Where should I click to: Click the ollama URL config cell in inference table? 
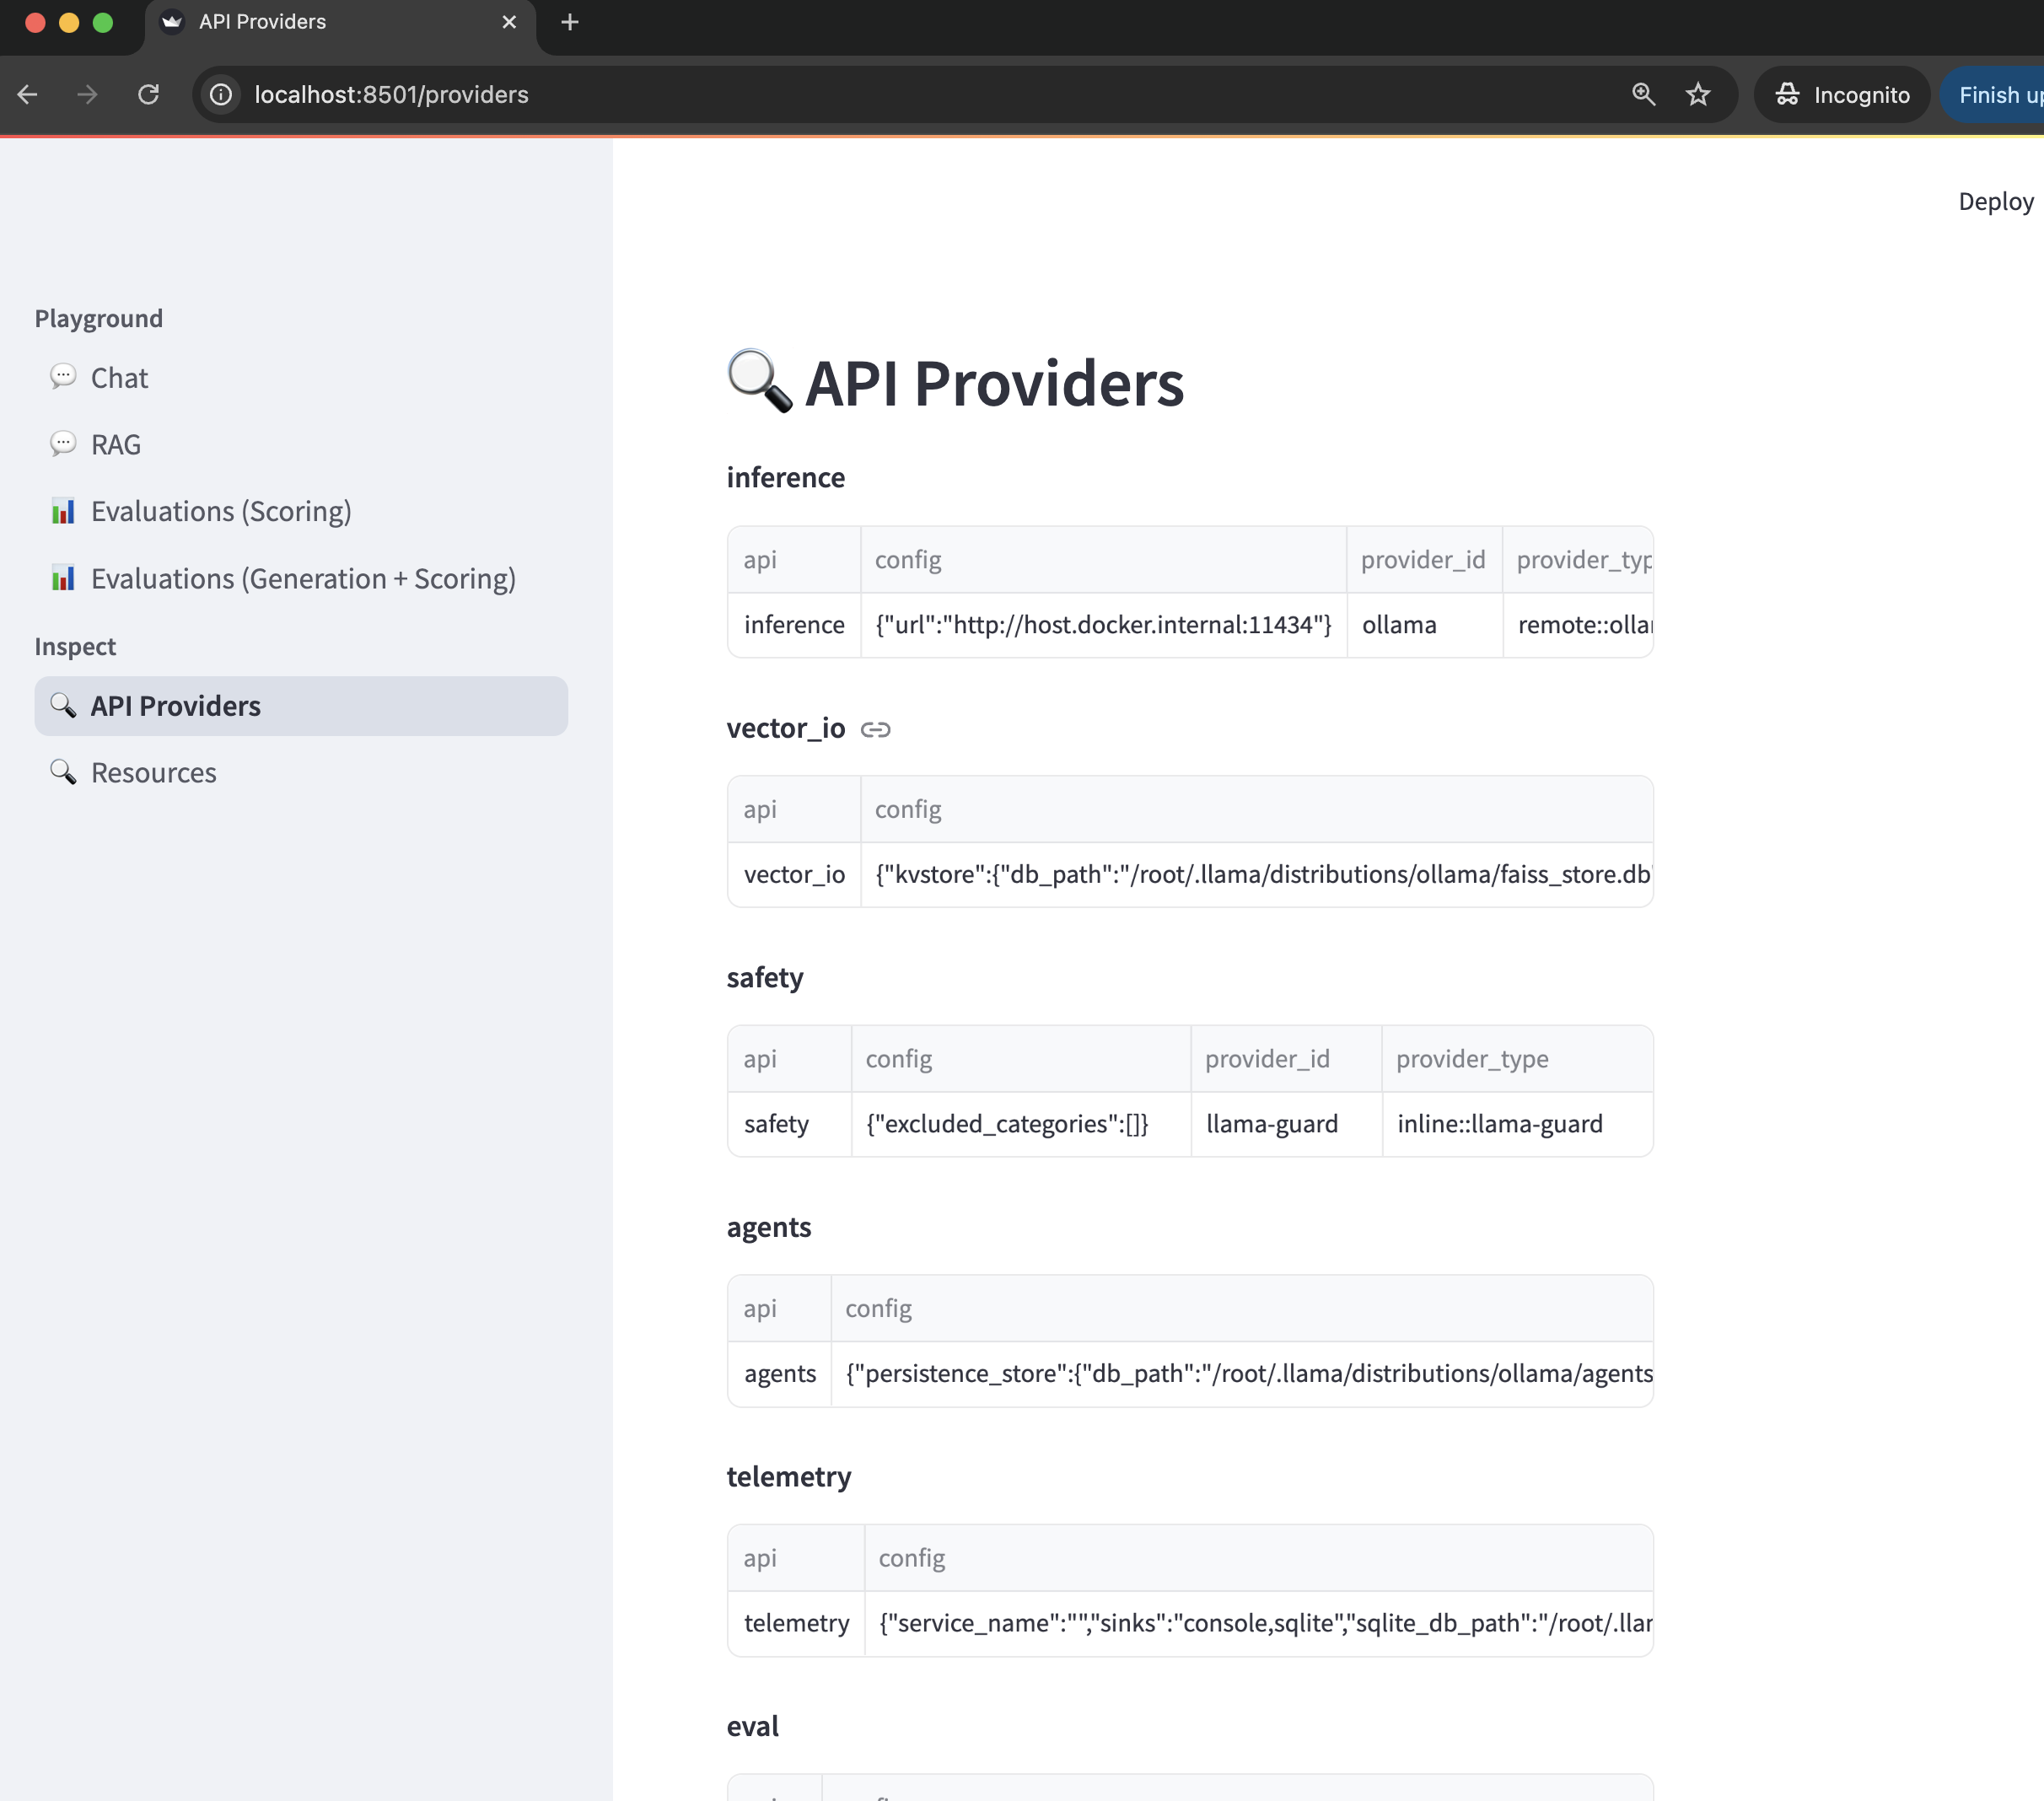1103,625
